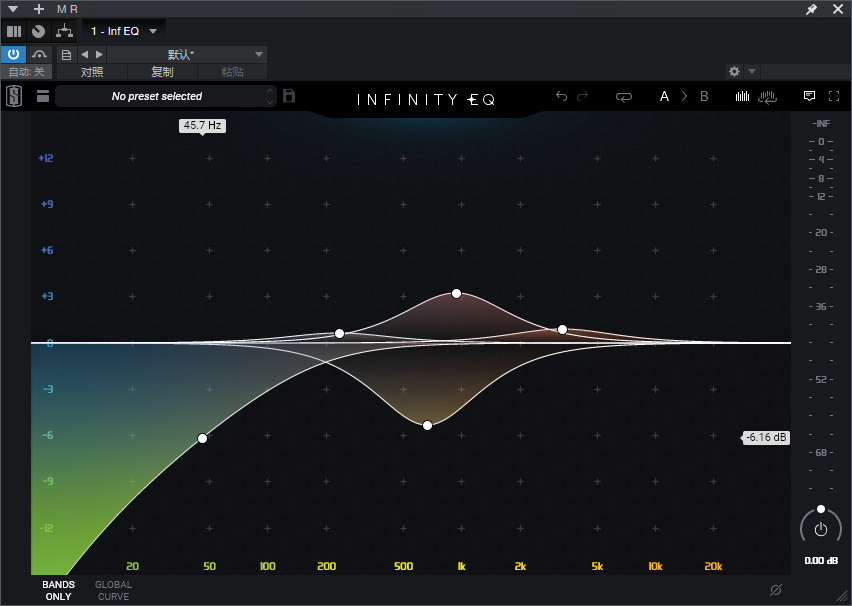The width and height of the screenshot is (852, 606).
Task: Click the +12 gain scale label
Action: (x=46, y=158)
